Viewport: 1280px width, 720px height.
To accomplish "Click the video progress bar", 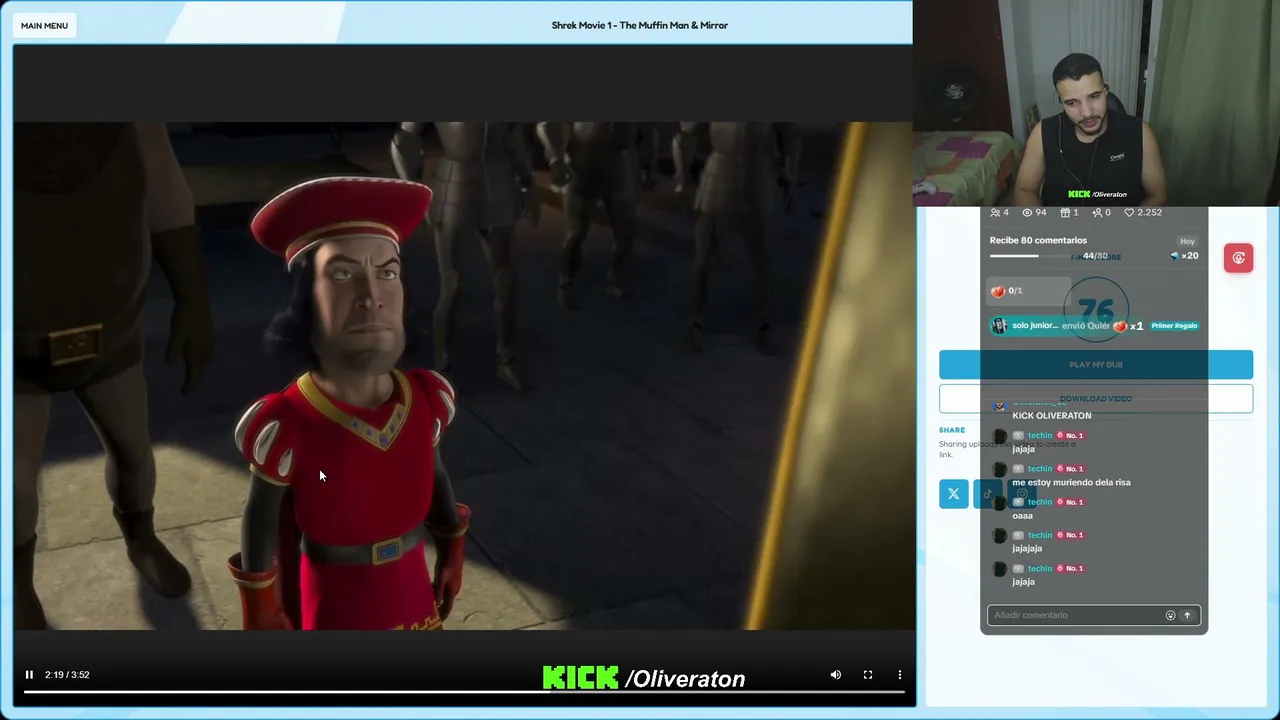I will pos(464,692).
